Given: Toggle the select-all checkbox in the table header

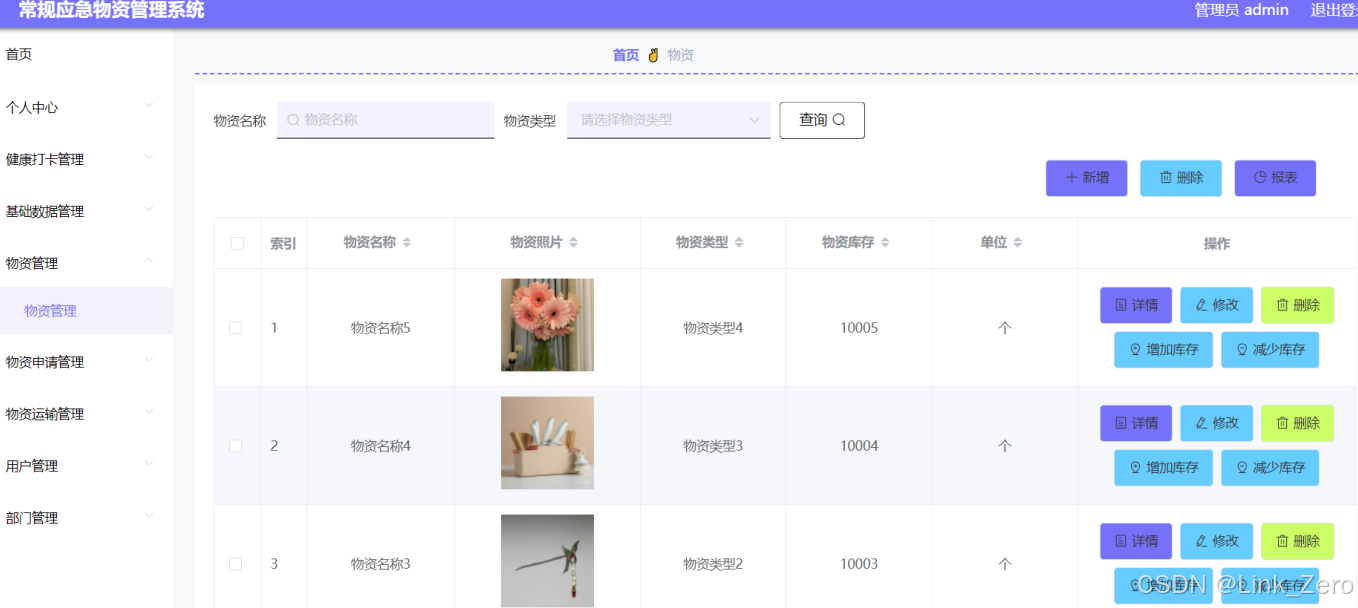Looking at the screenshot, I should pyautogui.click(x=236, y=242).
